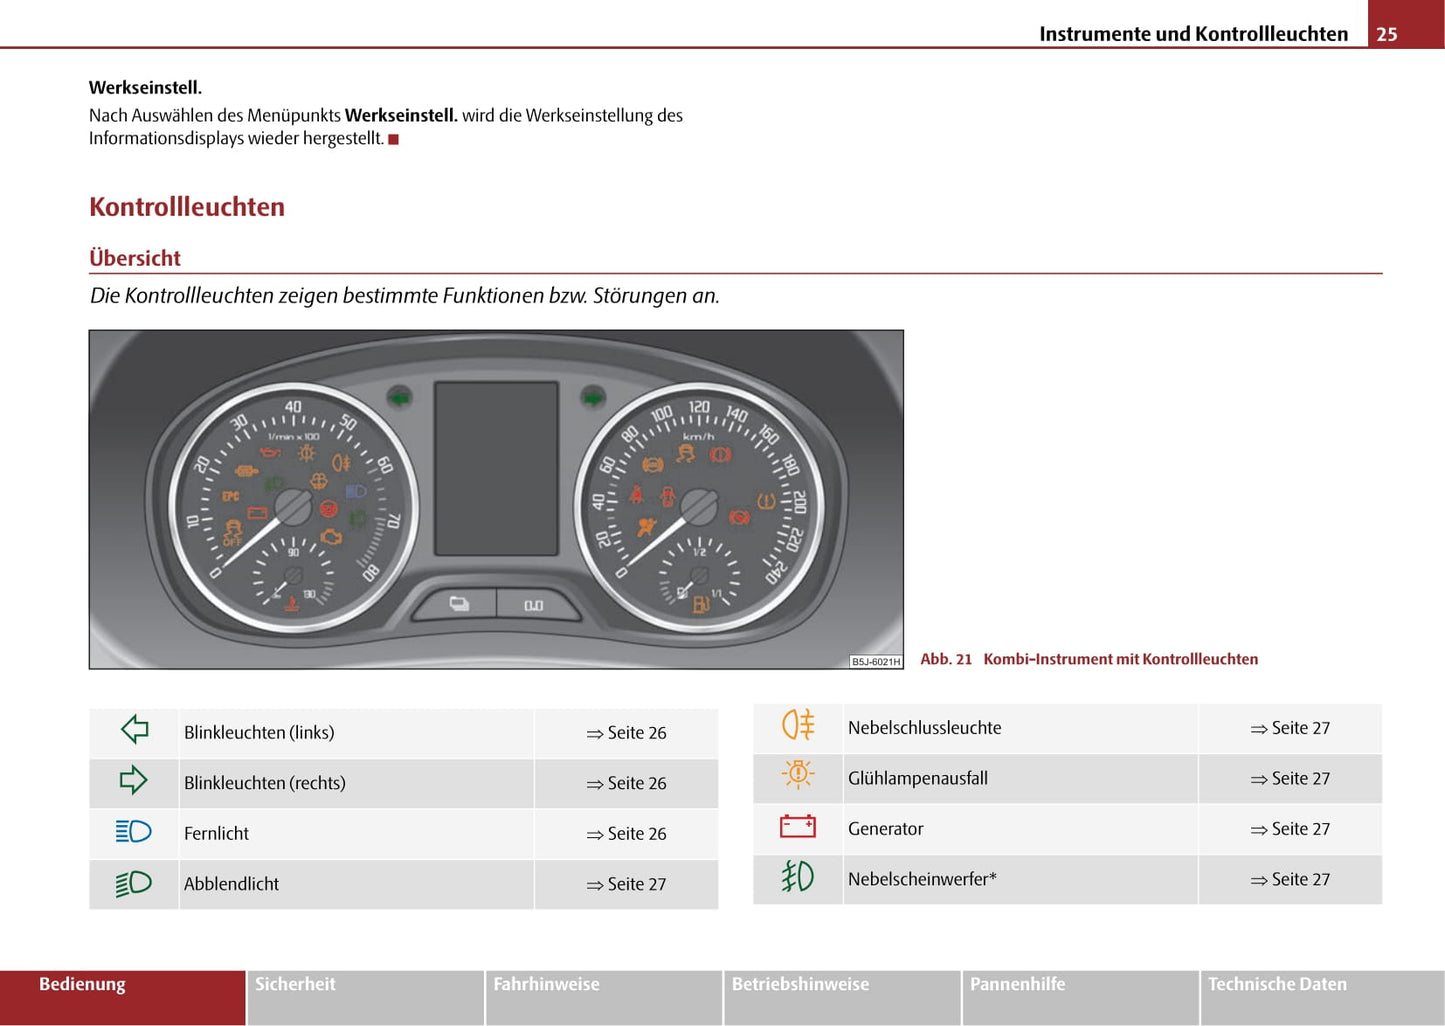The width and height of the screenshot is (1445, 1026).
Task: Click the left turn signal icon in table
Action: (x=134, y=730)
